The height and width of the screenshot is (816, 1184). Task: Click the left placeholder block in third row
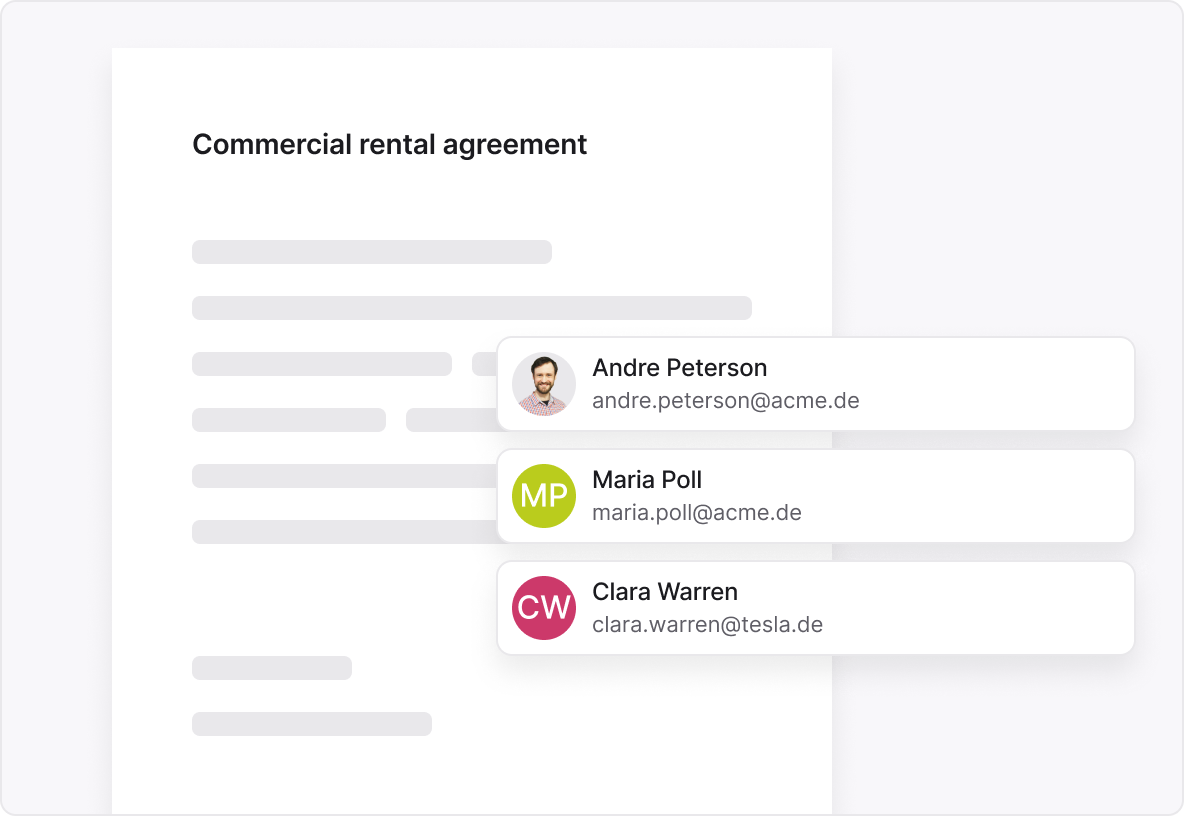tap(321, 364)
